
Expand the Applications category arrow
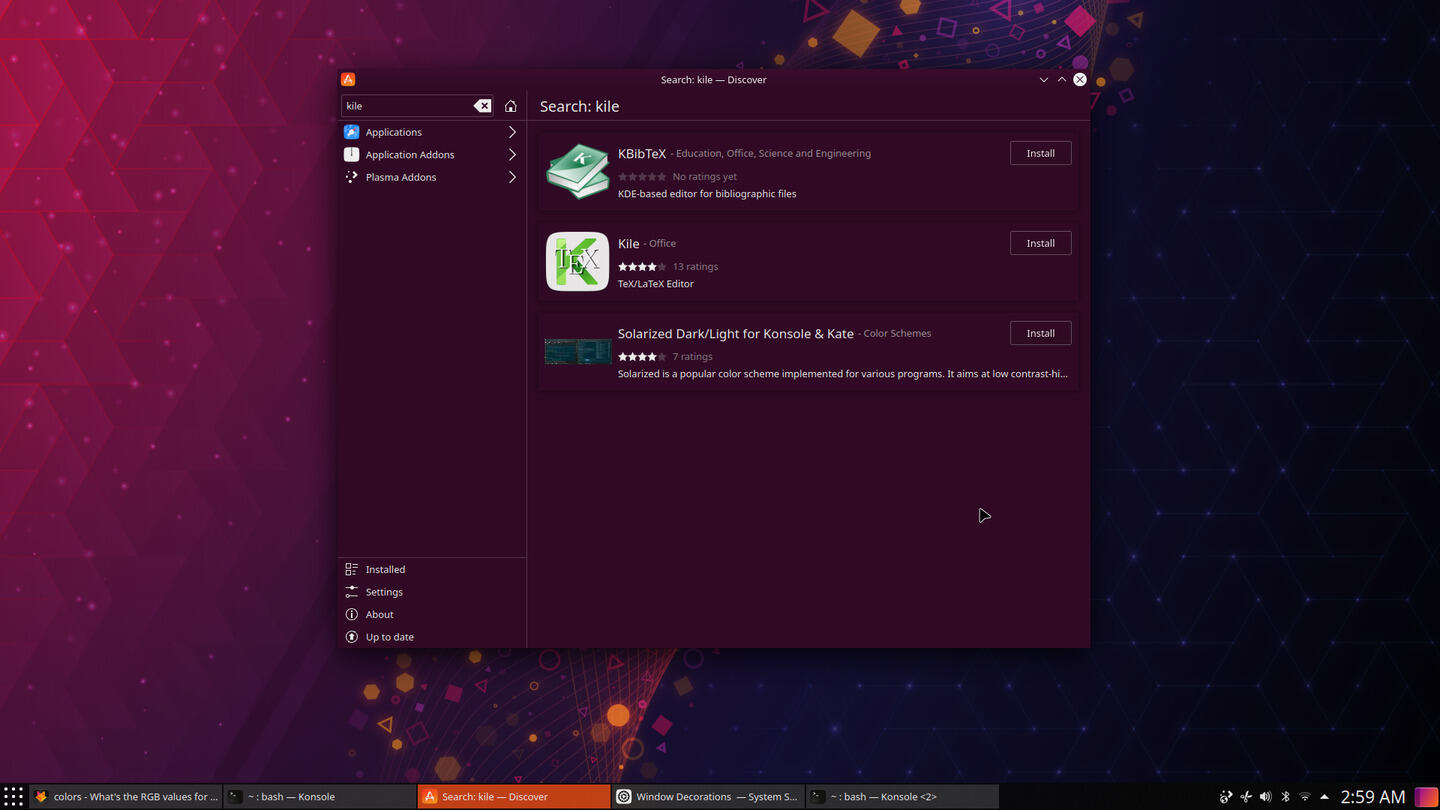click(x=512, y=132)
